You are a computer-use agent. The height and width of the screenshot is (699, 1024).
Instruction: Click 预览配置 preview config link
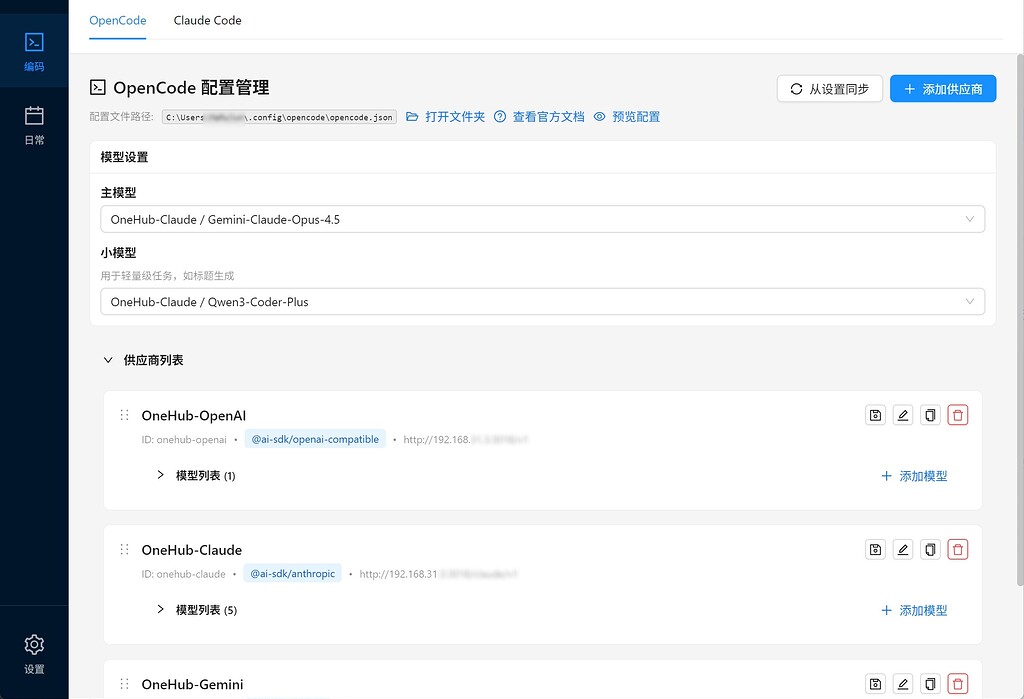tap(627, 117)
